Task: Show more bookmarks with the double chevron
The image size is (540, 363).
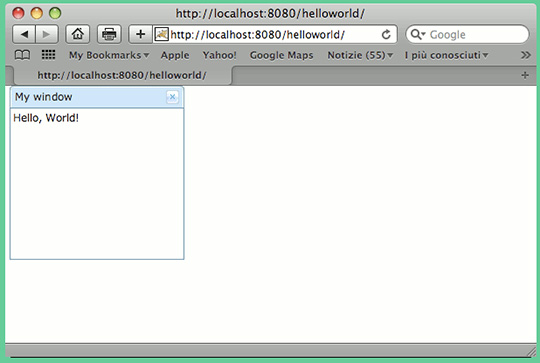Action: tap(526, 55)
